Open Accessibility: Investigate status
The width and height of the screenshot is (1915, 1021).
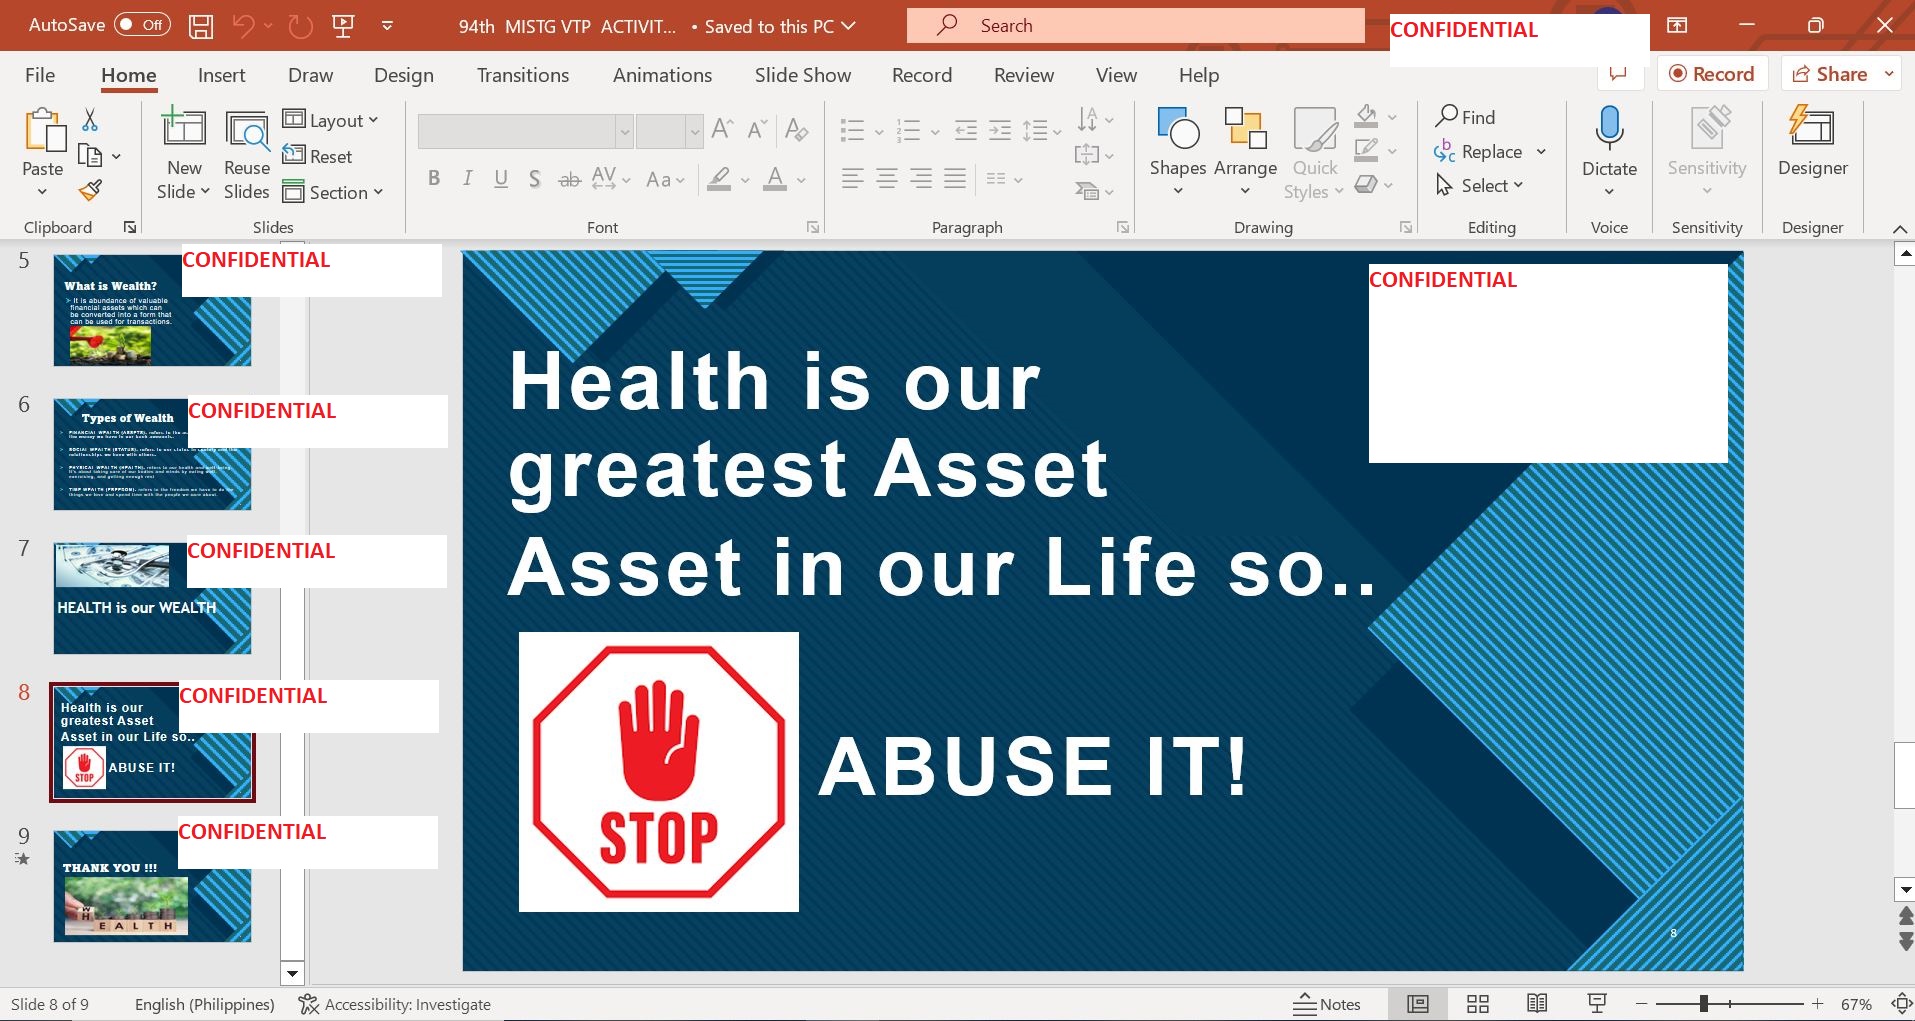(395, 1004)
